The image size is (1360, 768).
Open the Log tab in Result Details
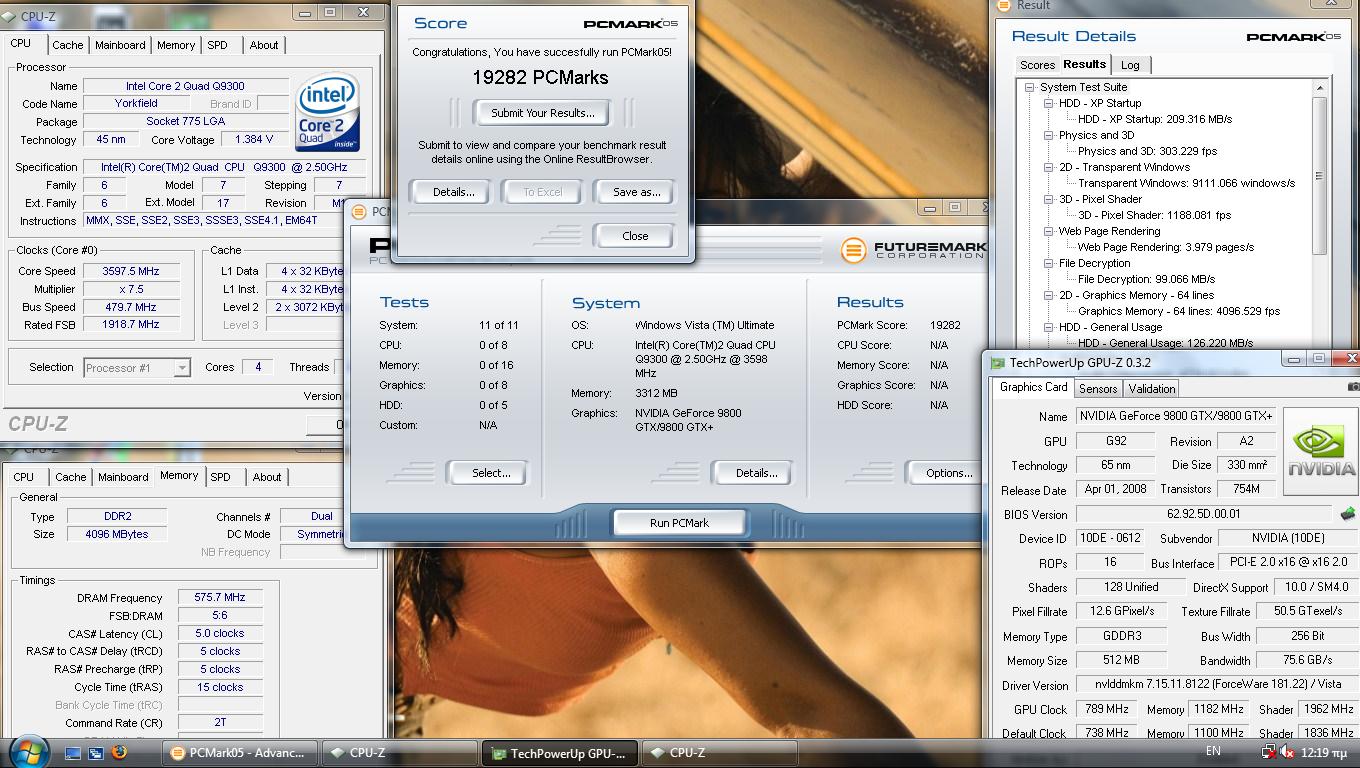pyautogui.click(x=1130, y=65)
